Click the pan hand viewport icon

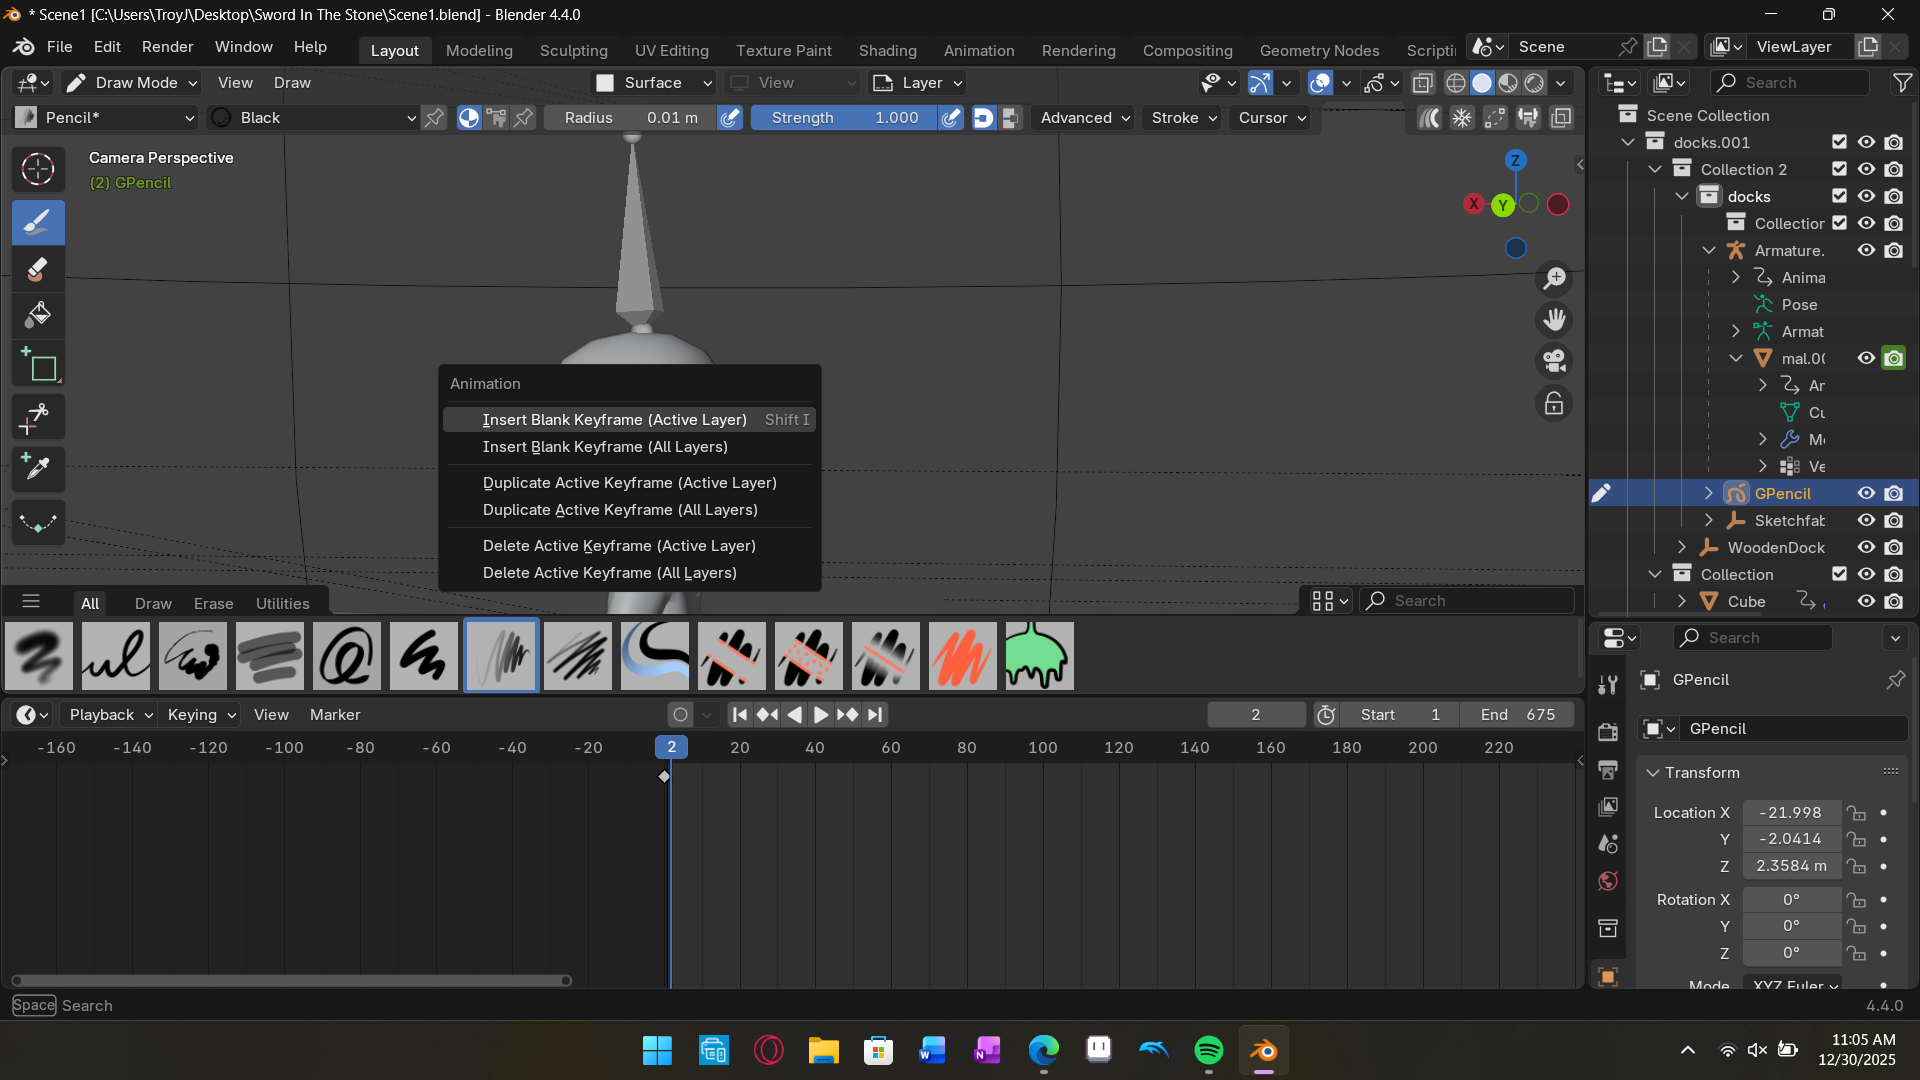(1554, 320)
